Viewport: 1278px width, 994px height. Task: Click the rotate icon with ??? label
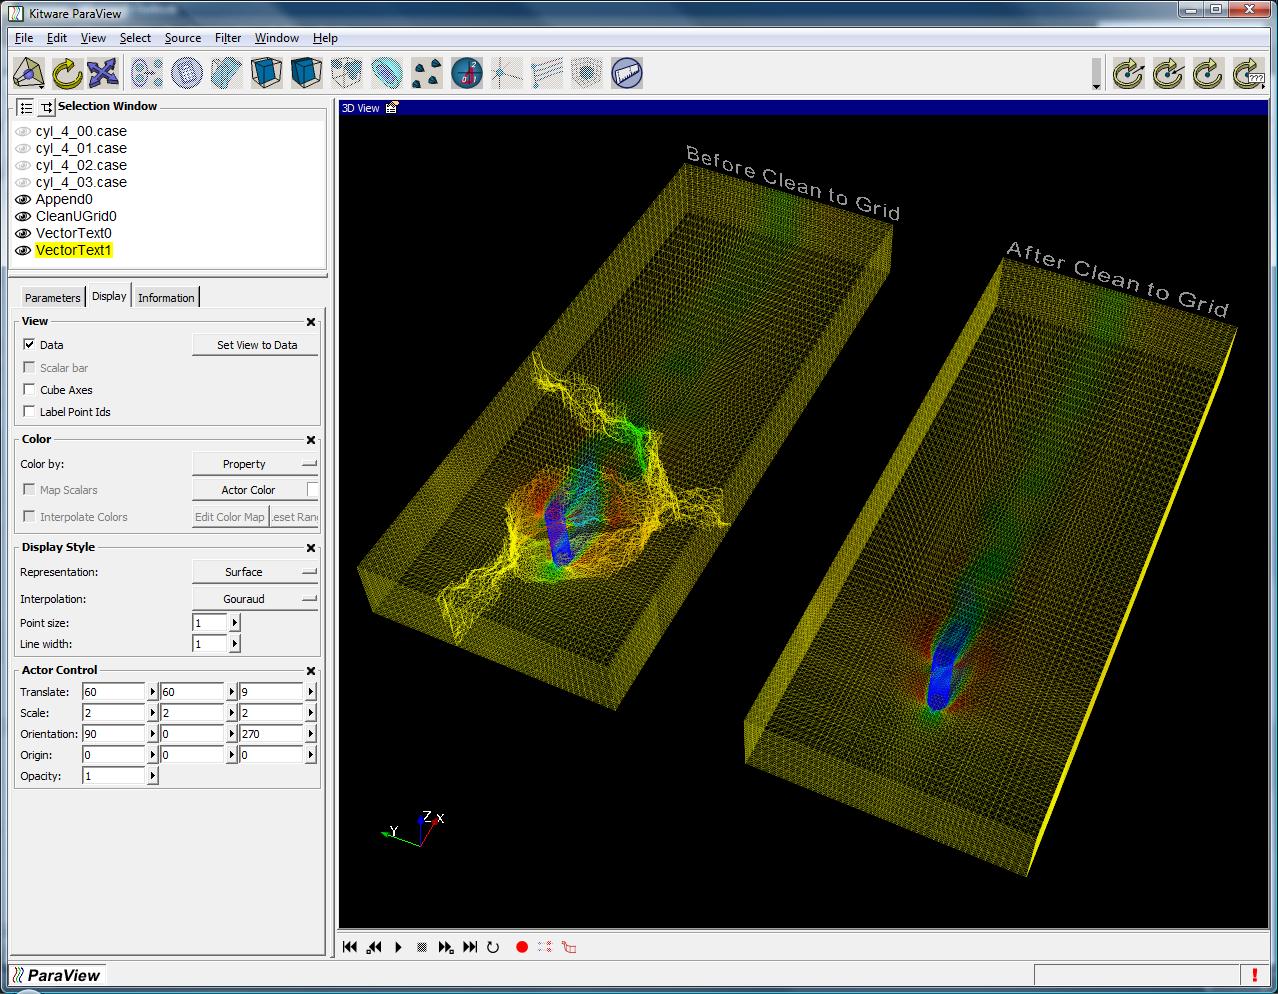pos(1248,73)
